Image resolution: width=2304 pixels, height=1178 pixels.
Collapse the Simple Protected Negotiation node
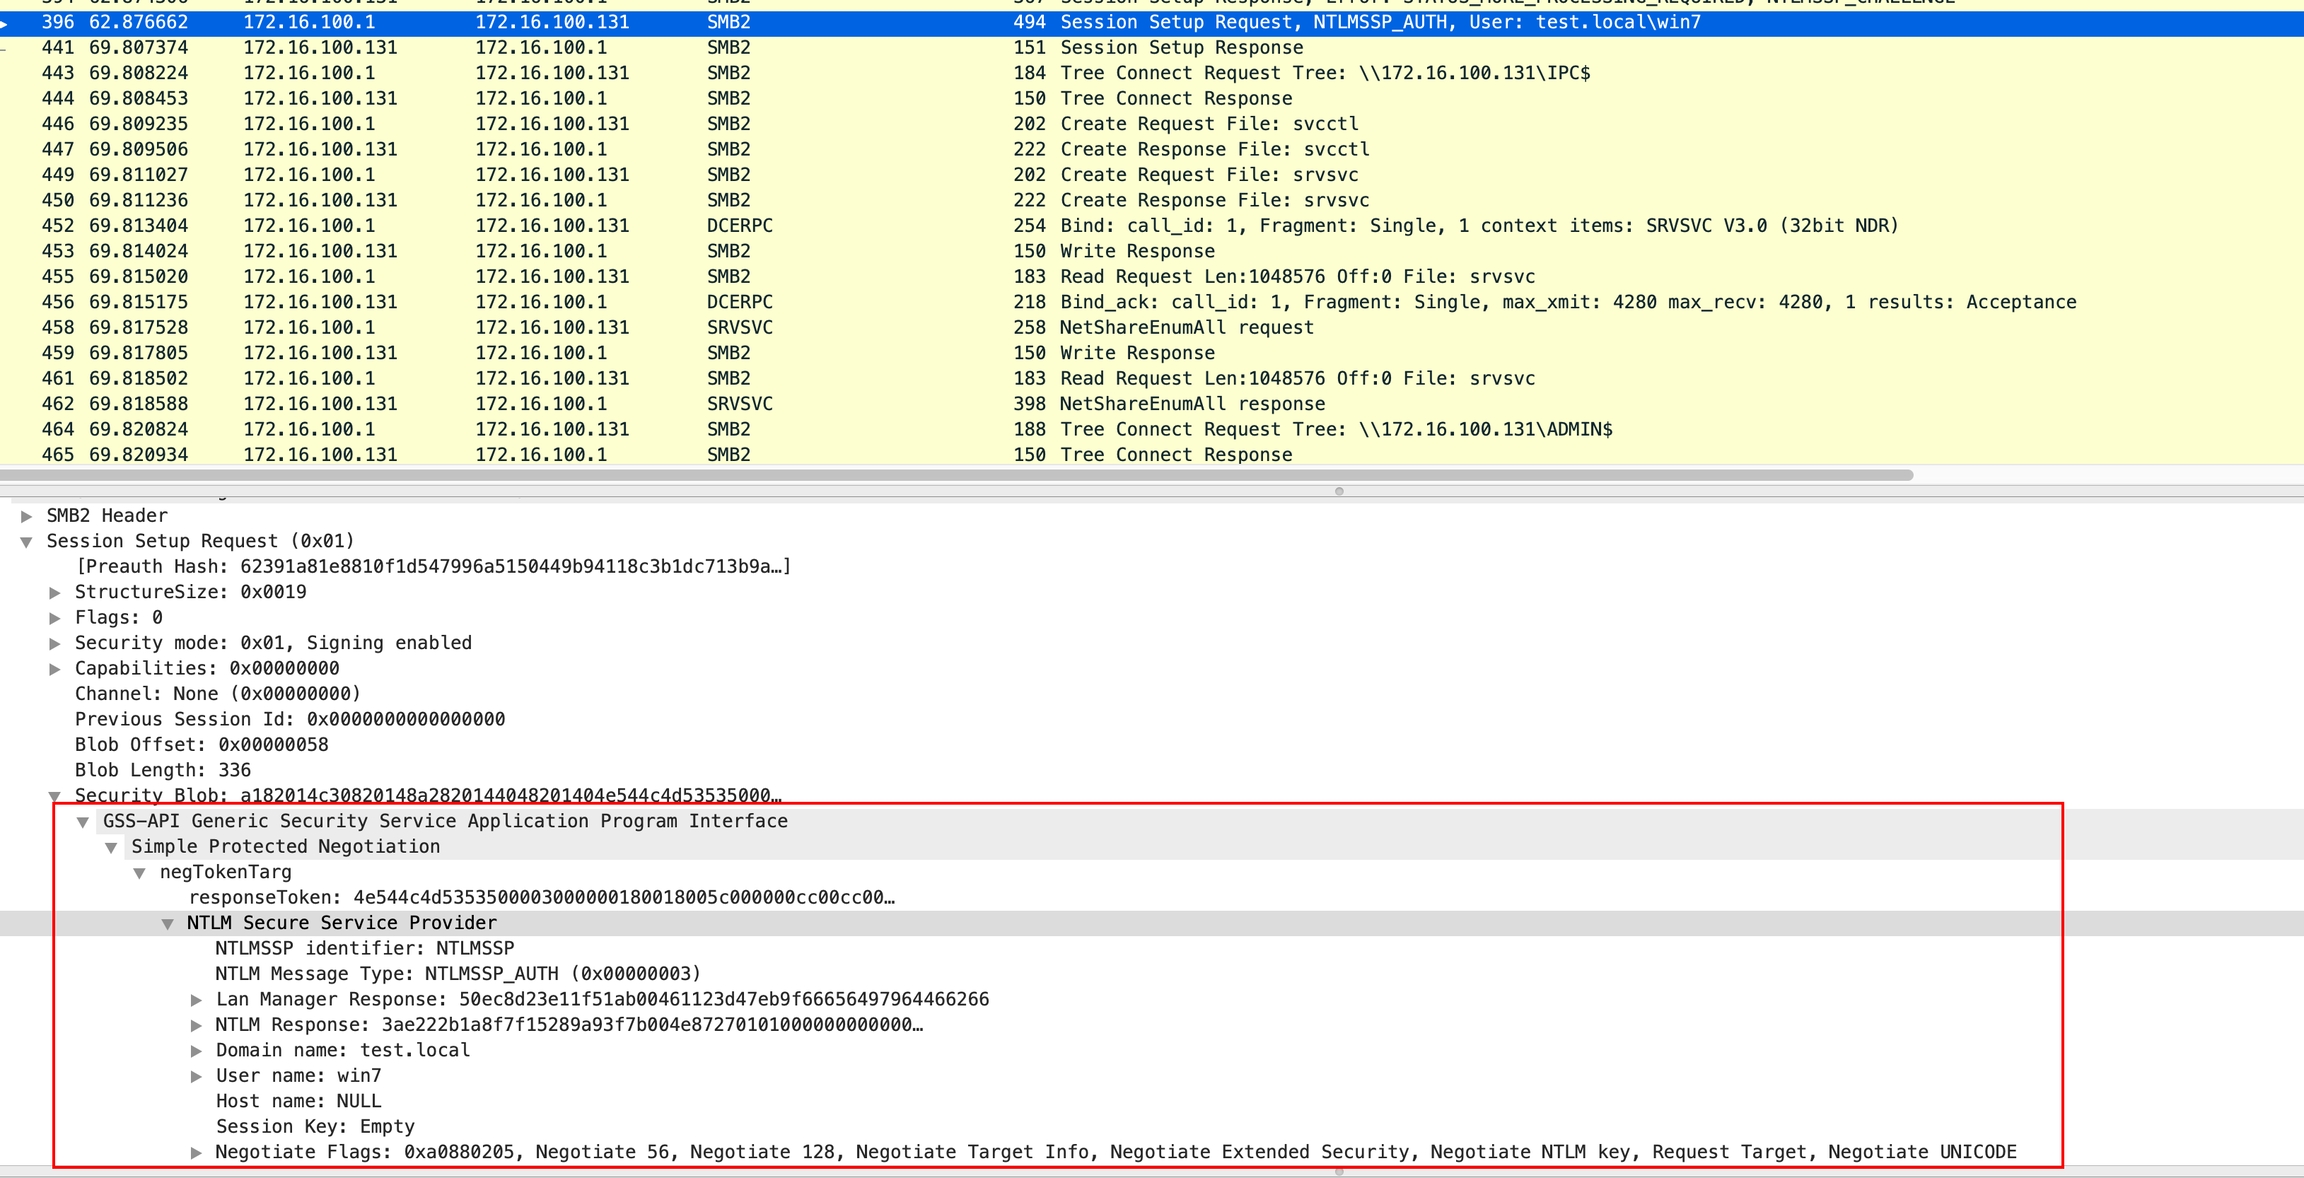[x=112, y=847]
